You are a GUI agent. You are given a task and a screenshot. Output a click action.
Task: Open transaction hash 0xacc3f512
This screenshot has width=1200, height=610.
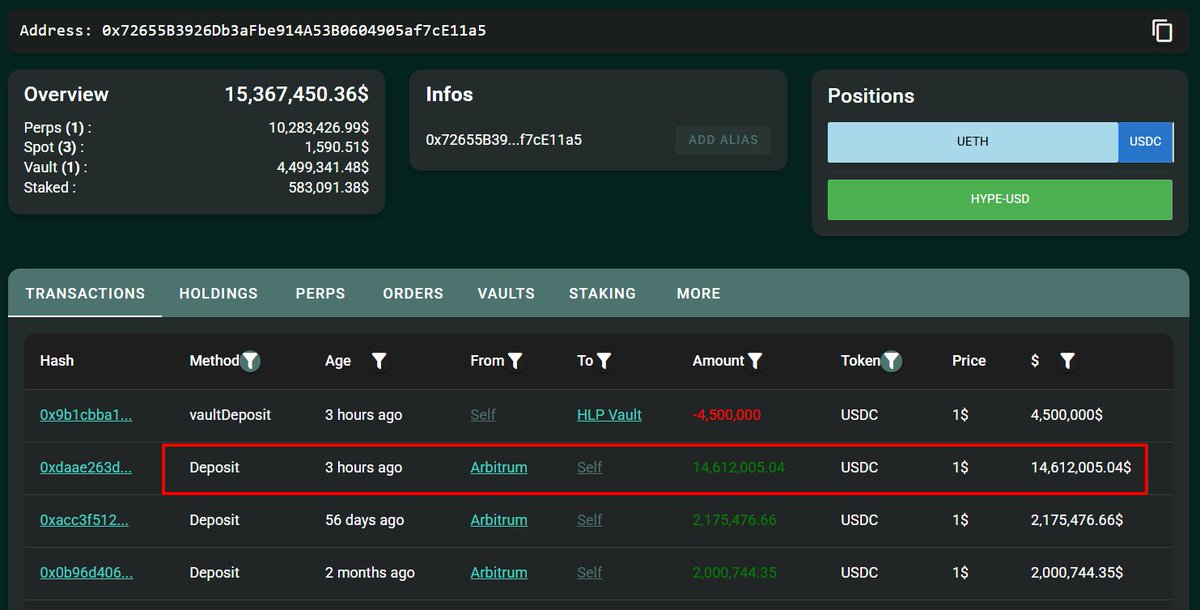click(84, 520)
